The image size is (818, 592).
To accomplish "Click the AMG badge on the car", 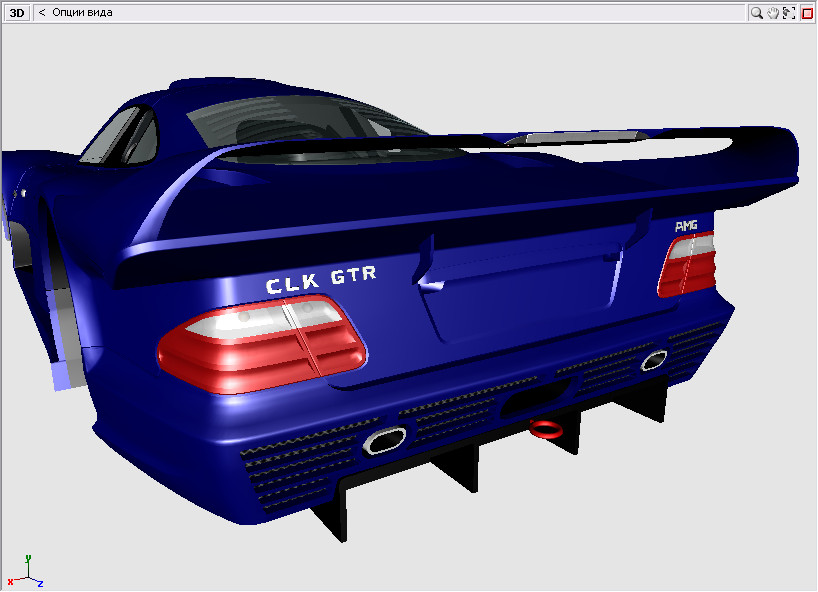I will 686,226.
